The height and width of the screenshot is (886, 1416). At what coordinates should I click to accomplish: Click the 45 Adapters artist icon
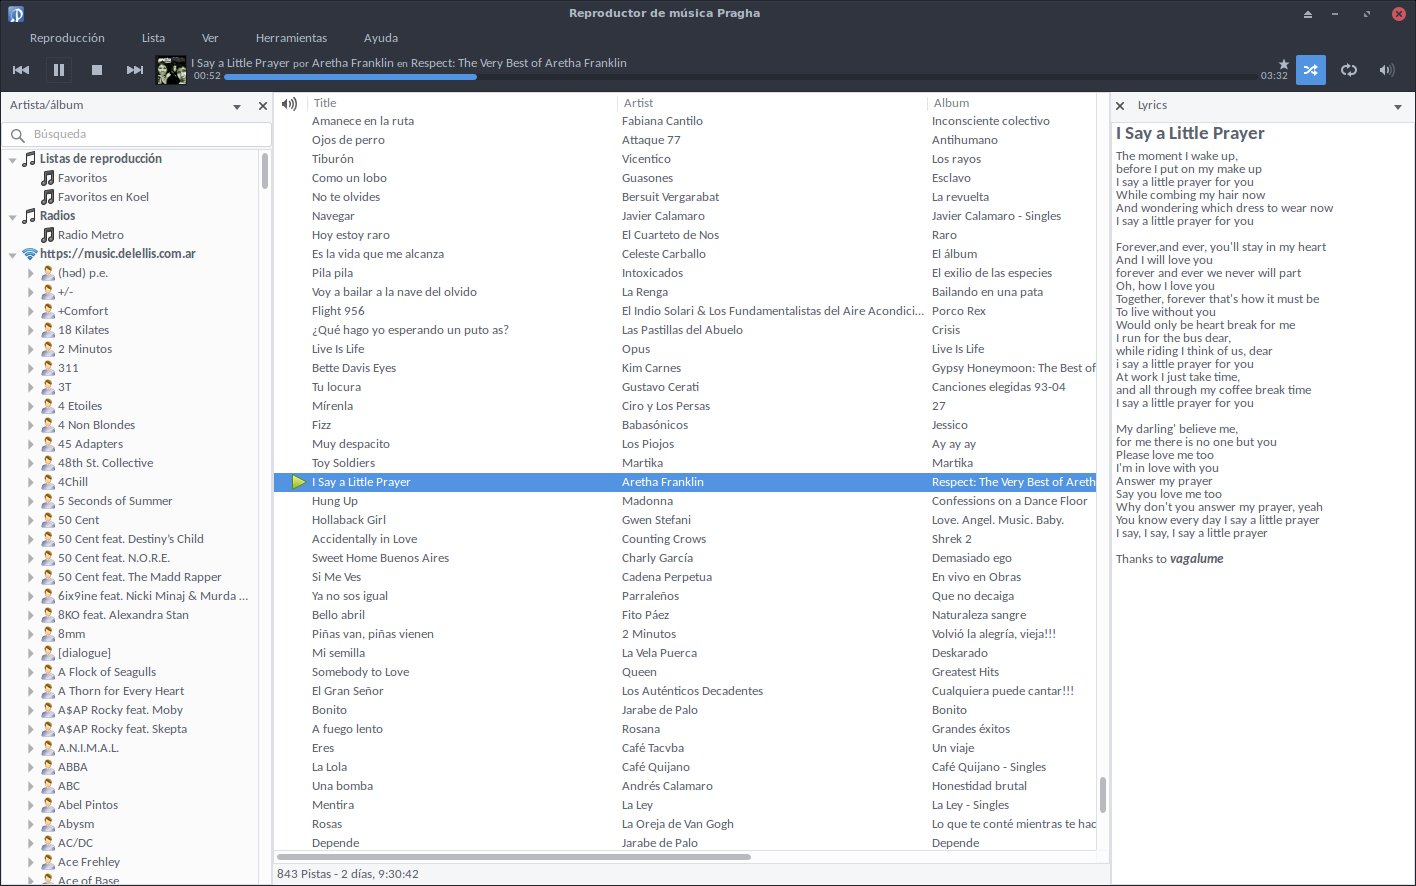click(x=47, y=444)
